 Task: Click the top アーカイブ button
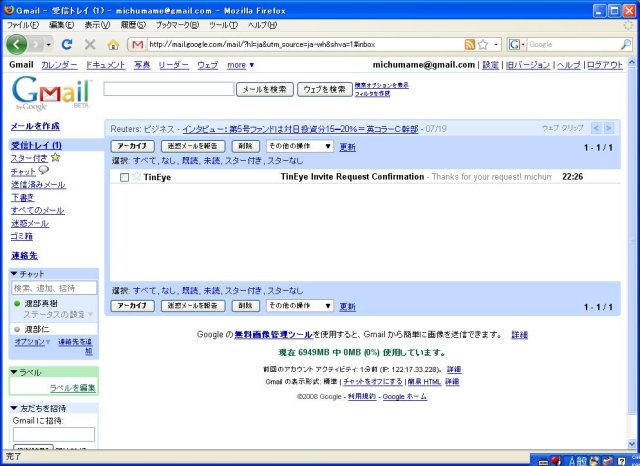click(x=133, y=146)
